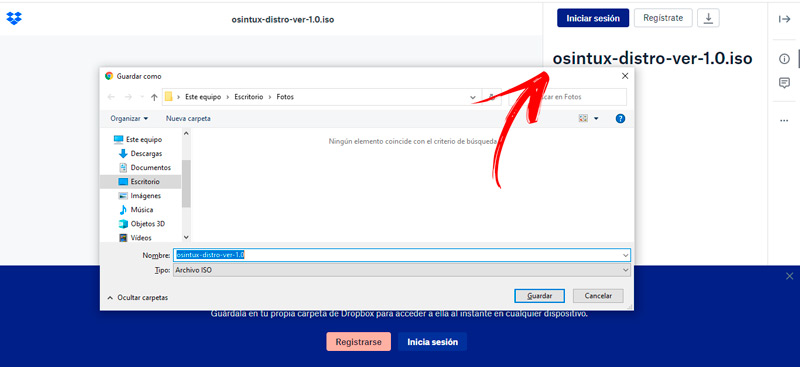The width and height of the screenshot is (800, 367).
Task: Click Inicia sesión button in the banner
Action: coord(433,342)
